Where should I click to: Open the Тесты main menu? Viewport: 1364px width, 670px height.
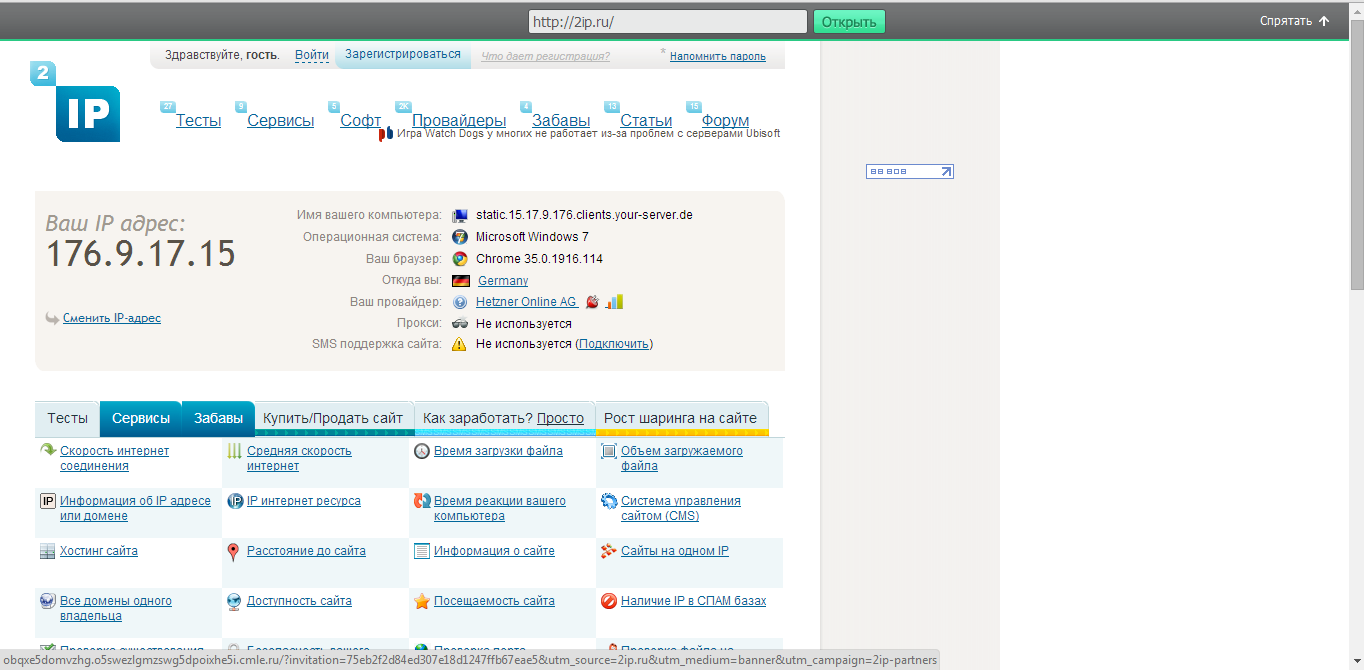coord(198,121)
